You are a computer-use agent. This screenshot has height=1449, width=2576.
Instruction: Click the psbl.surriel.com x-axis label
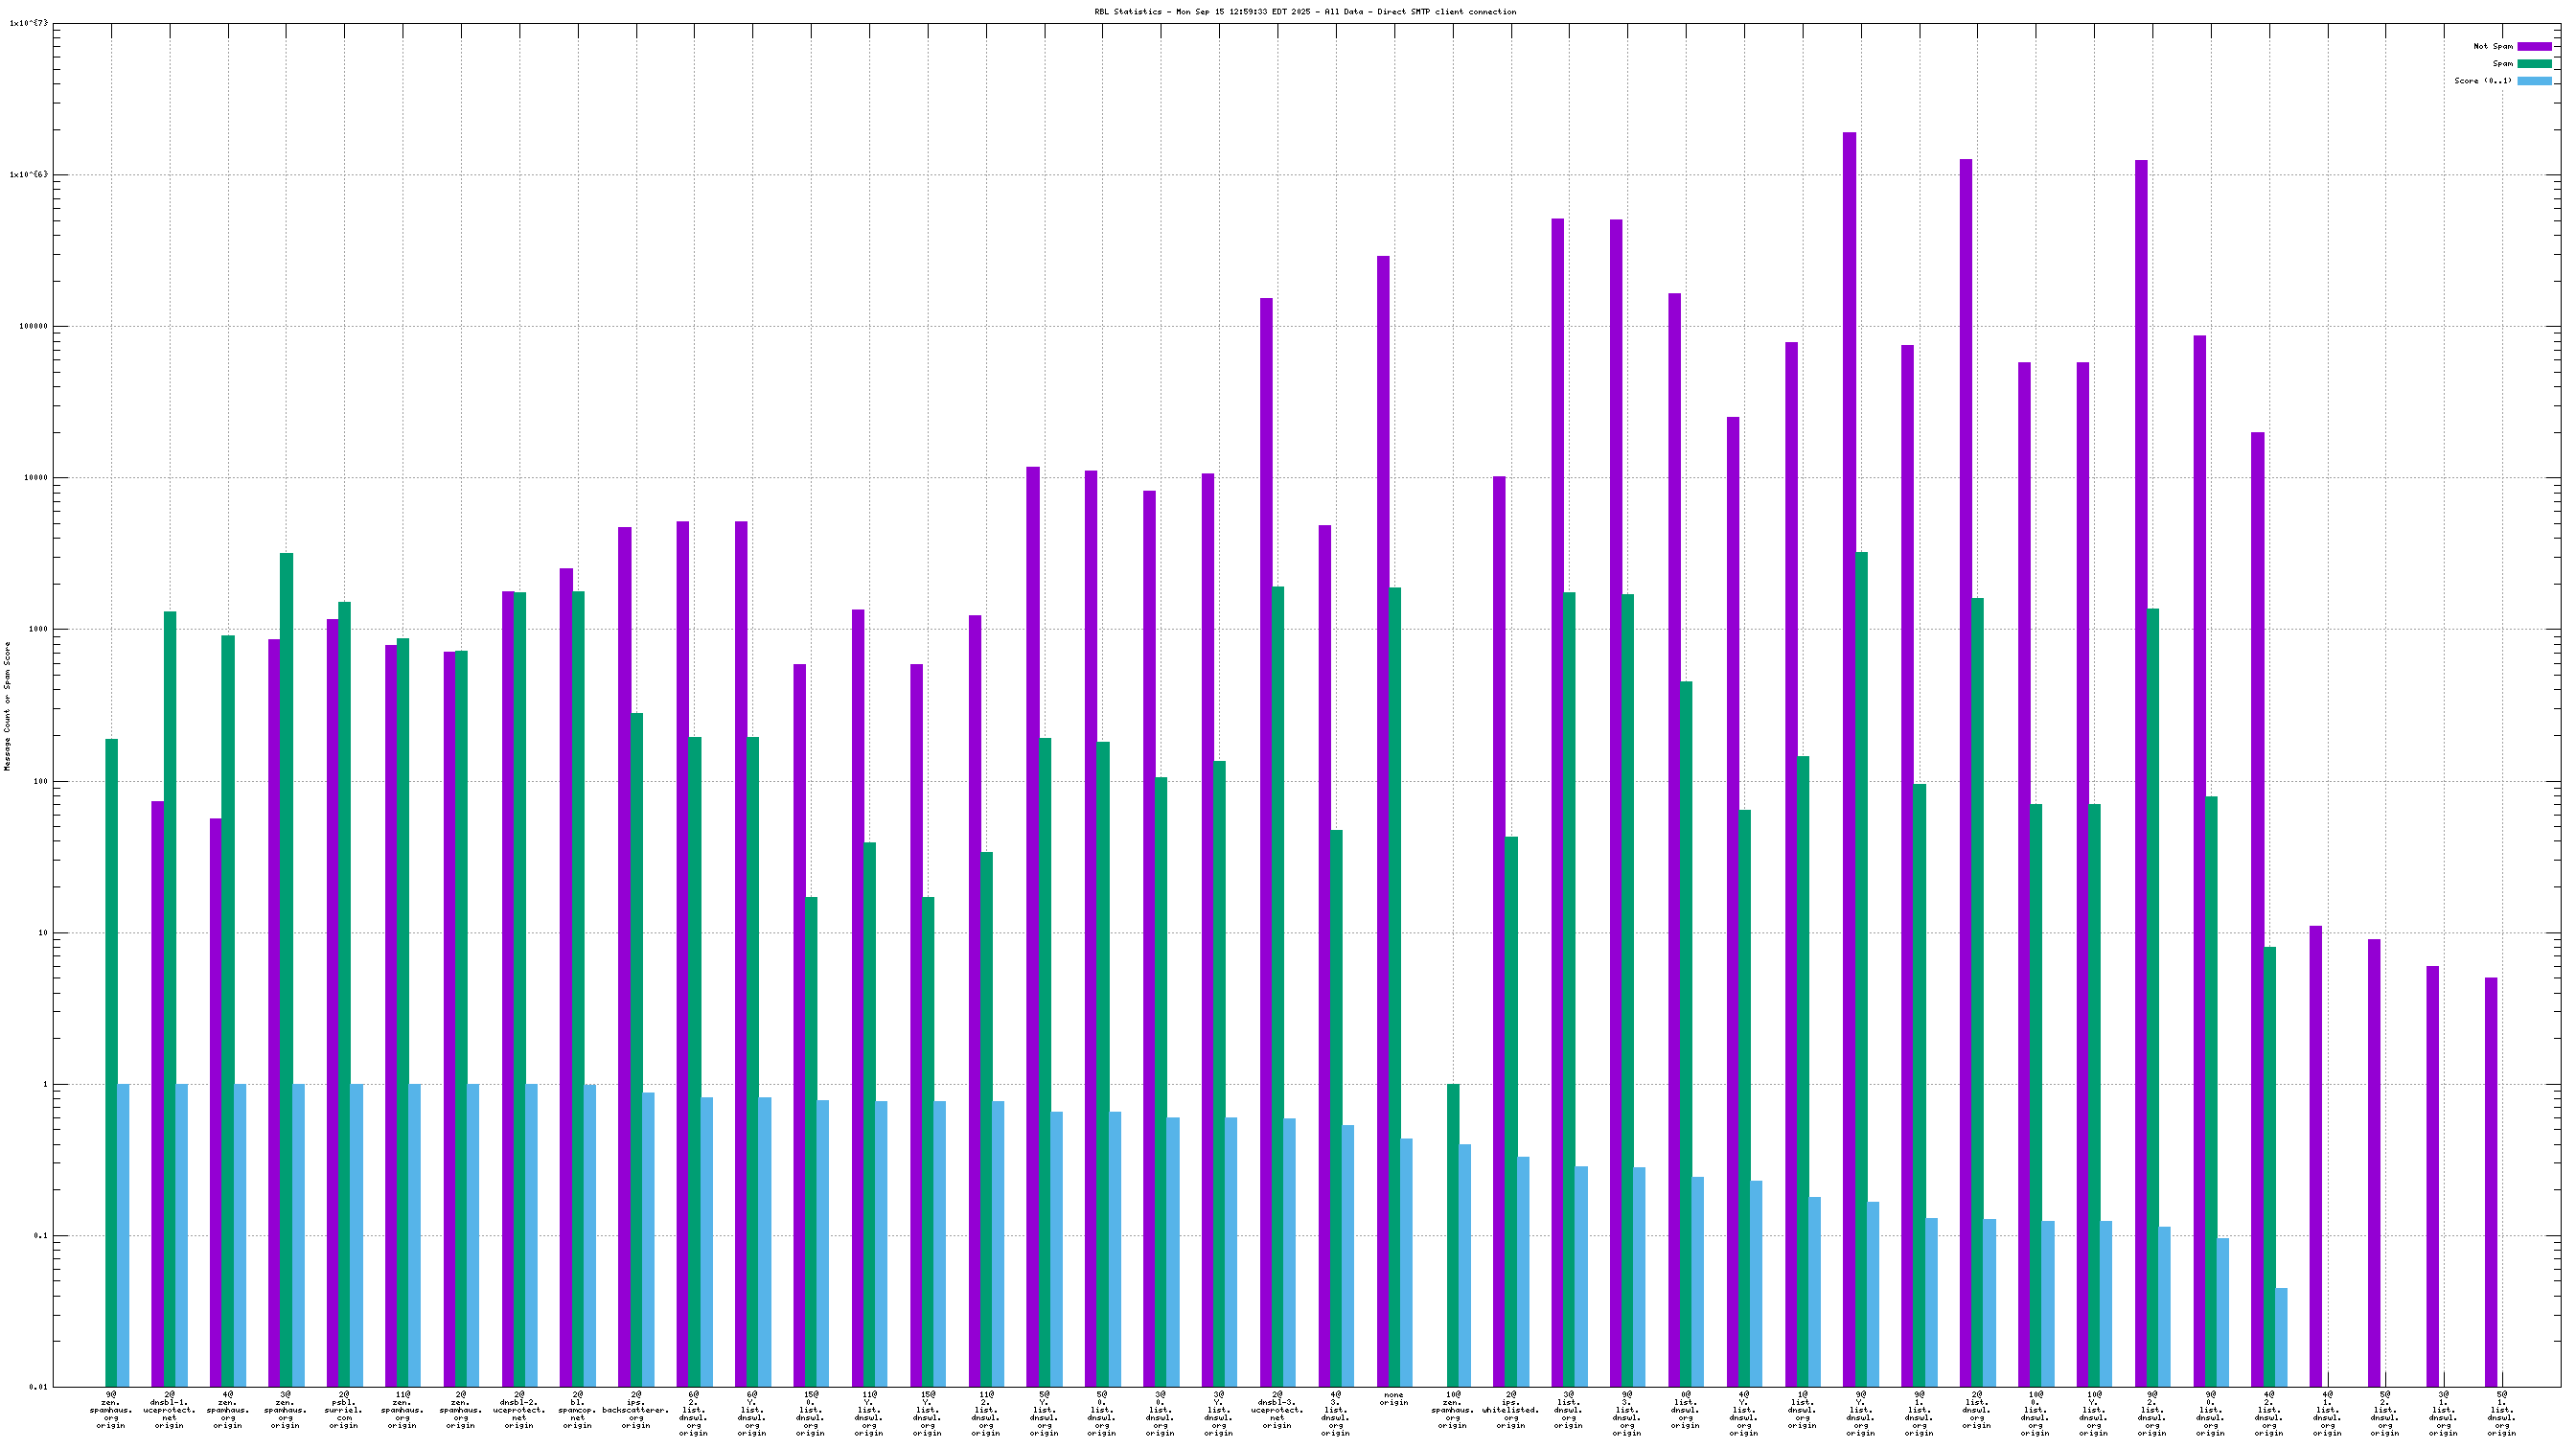point(343,1409)
